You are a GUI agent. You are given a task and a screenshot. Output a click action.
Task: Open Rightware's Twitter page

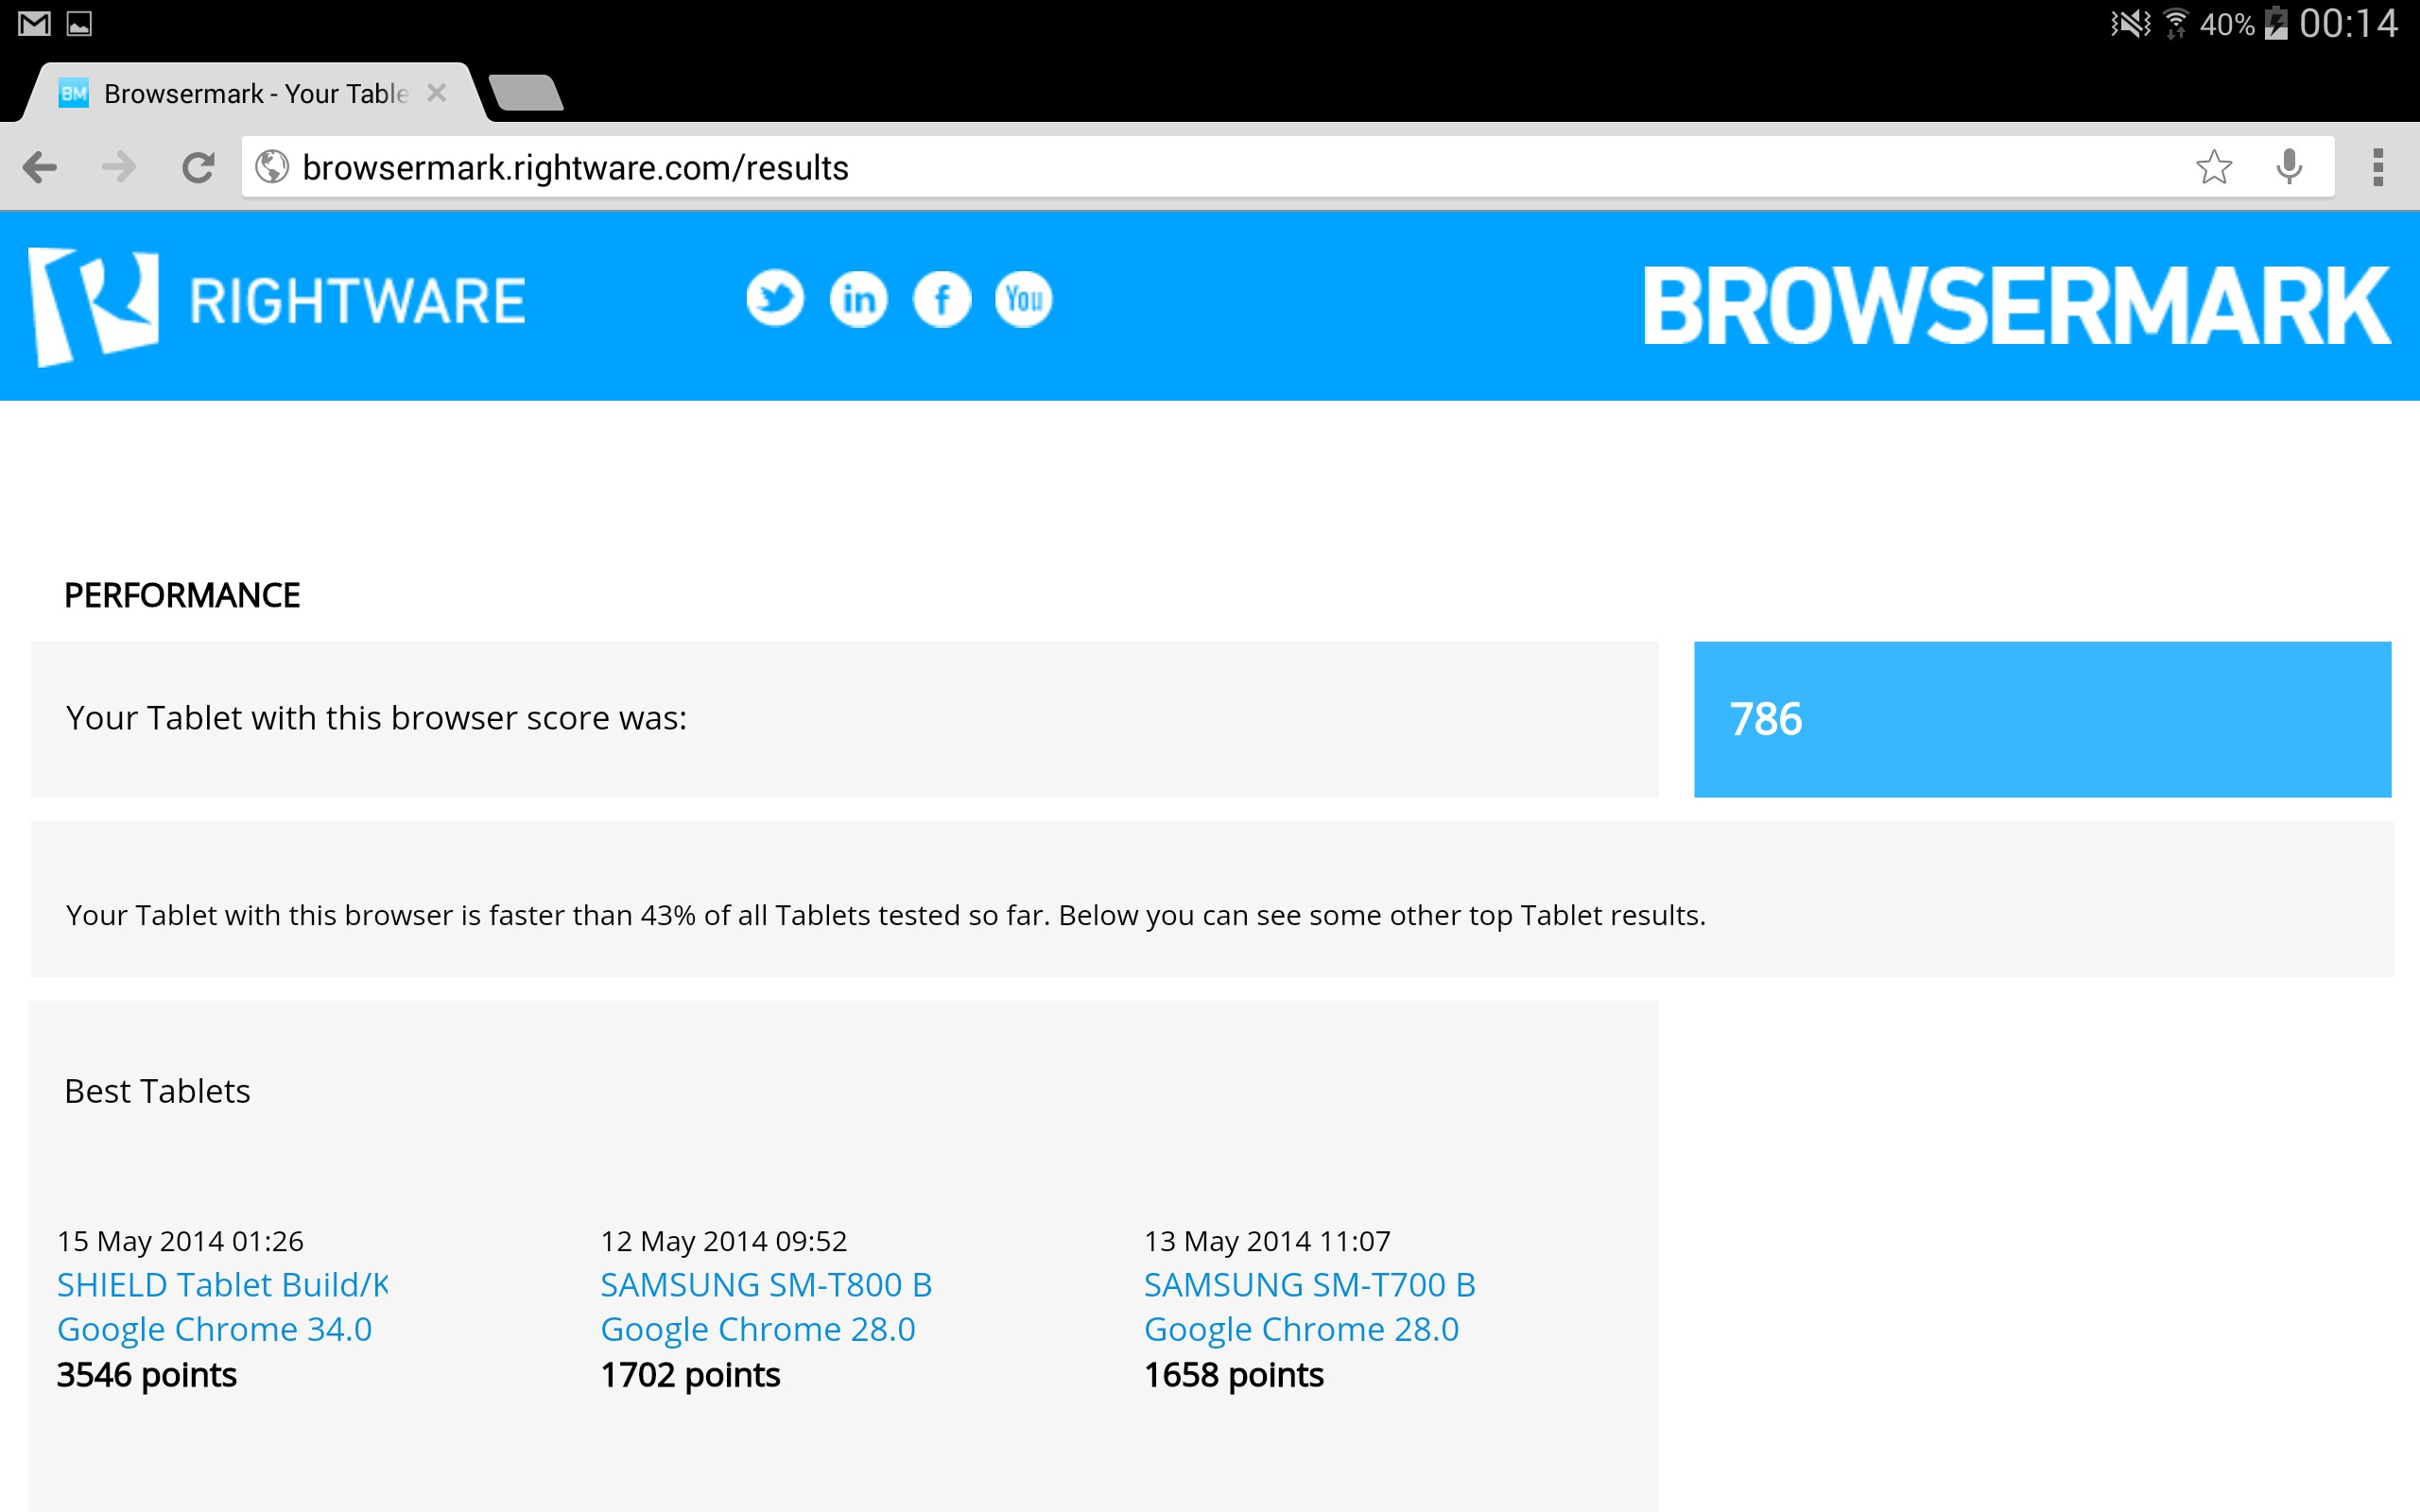pos(775,298)
